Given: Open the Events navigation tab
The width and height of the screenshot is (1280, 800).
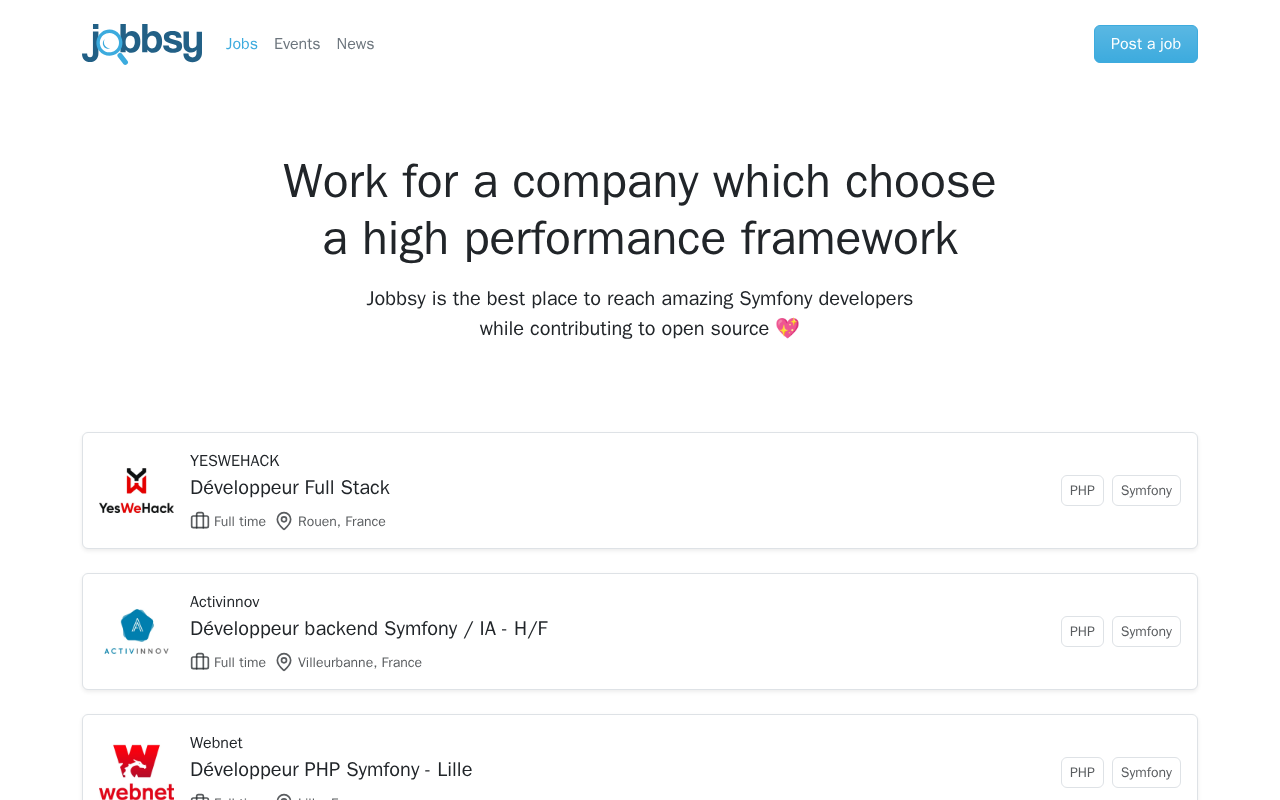Looking at the screenshot, I should tap(297, 44).
